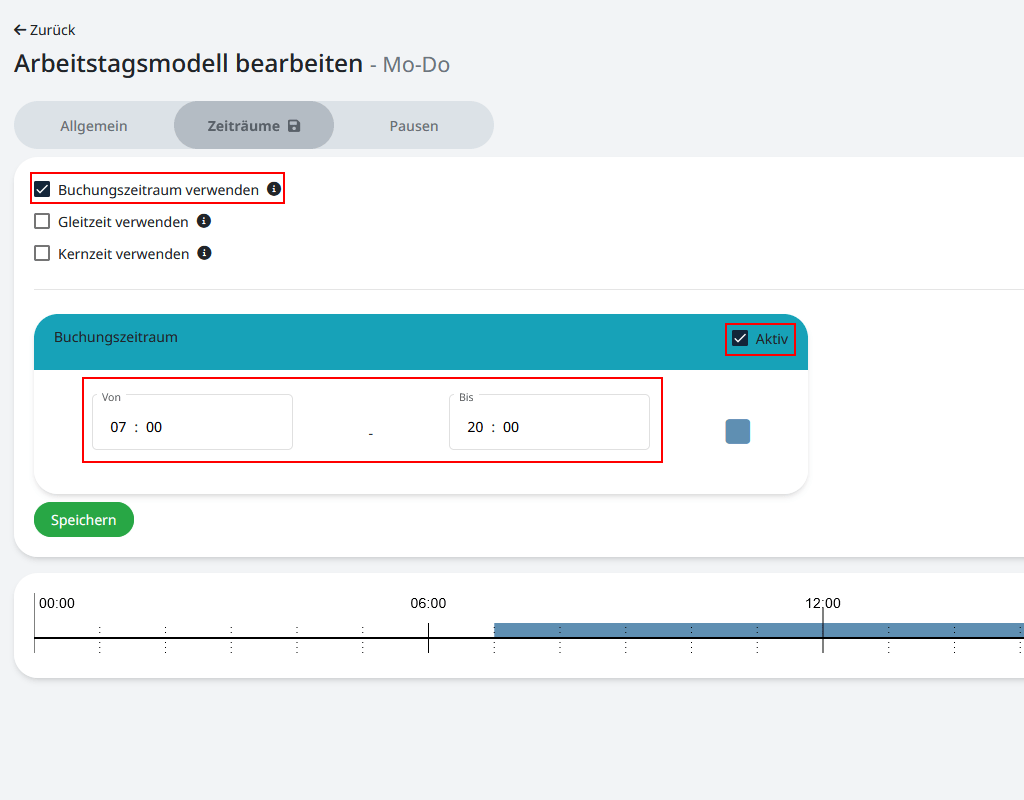
Task: Click info icon beside Buchungszeitraum verwenden
Action: click(274, 188)
